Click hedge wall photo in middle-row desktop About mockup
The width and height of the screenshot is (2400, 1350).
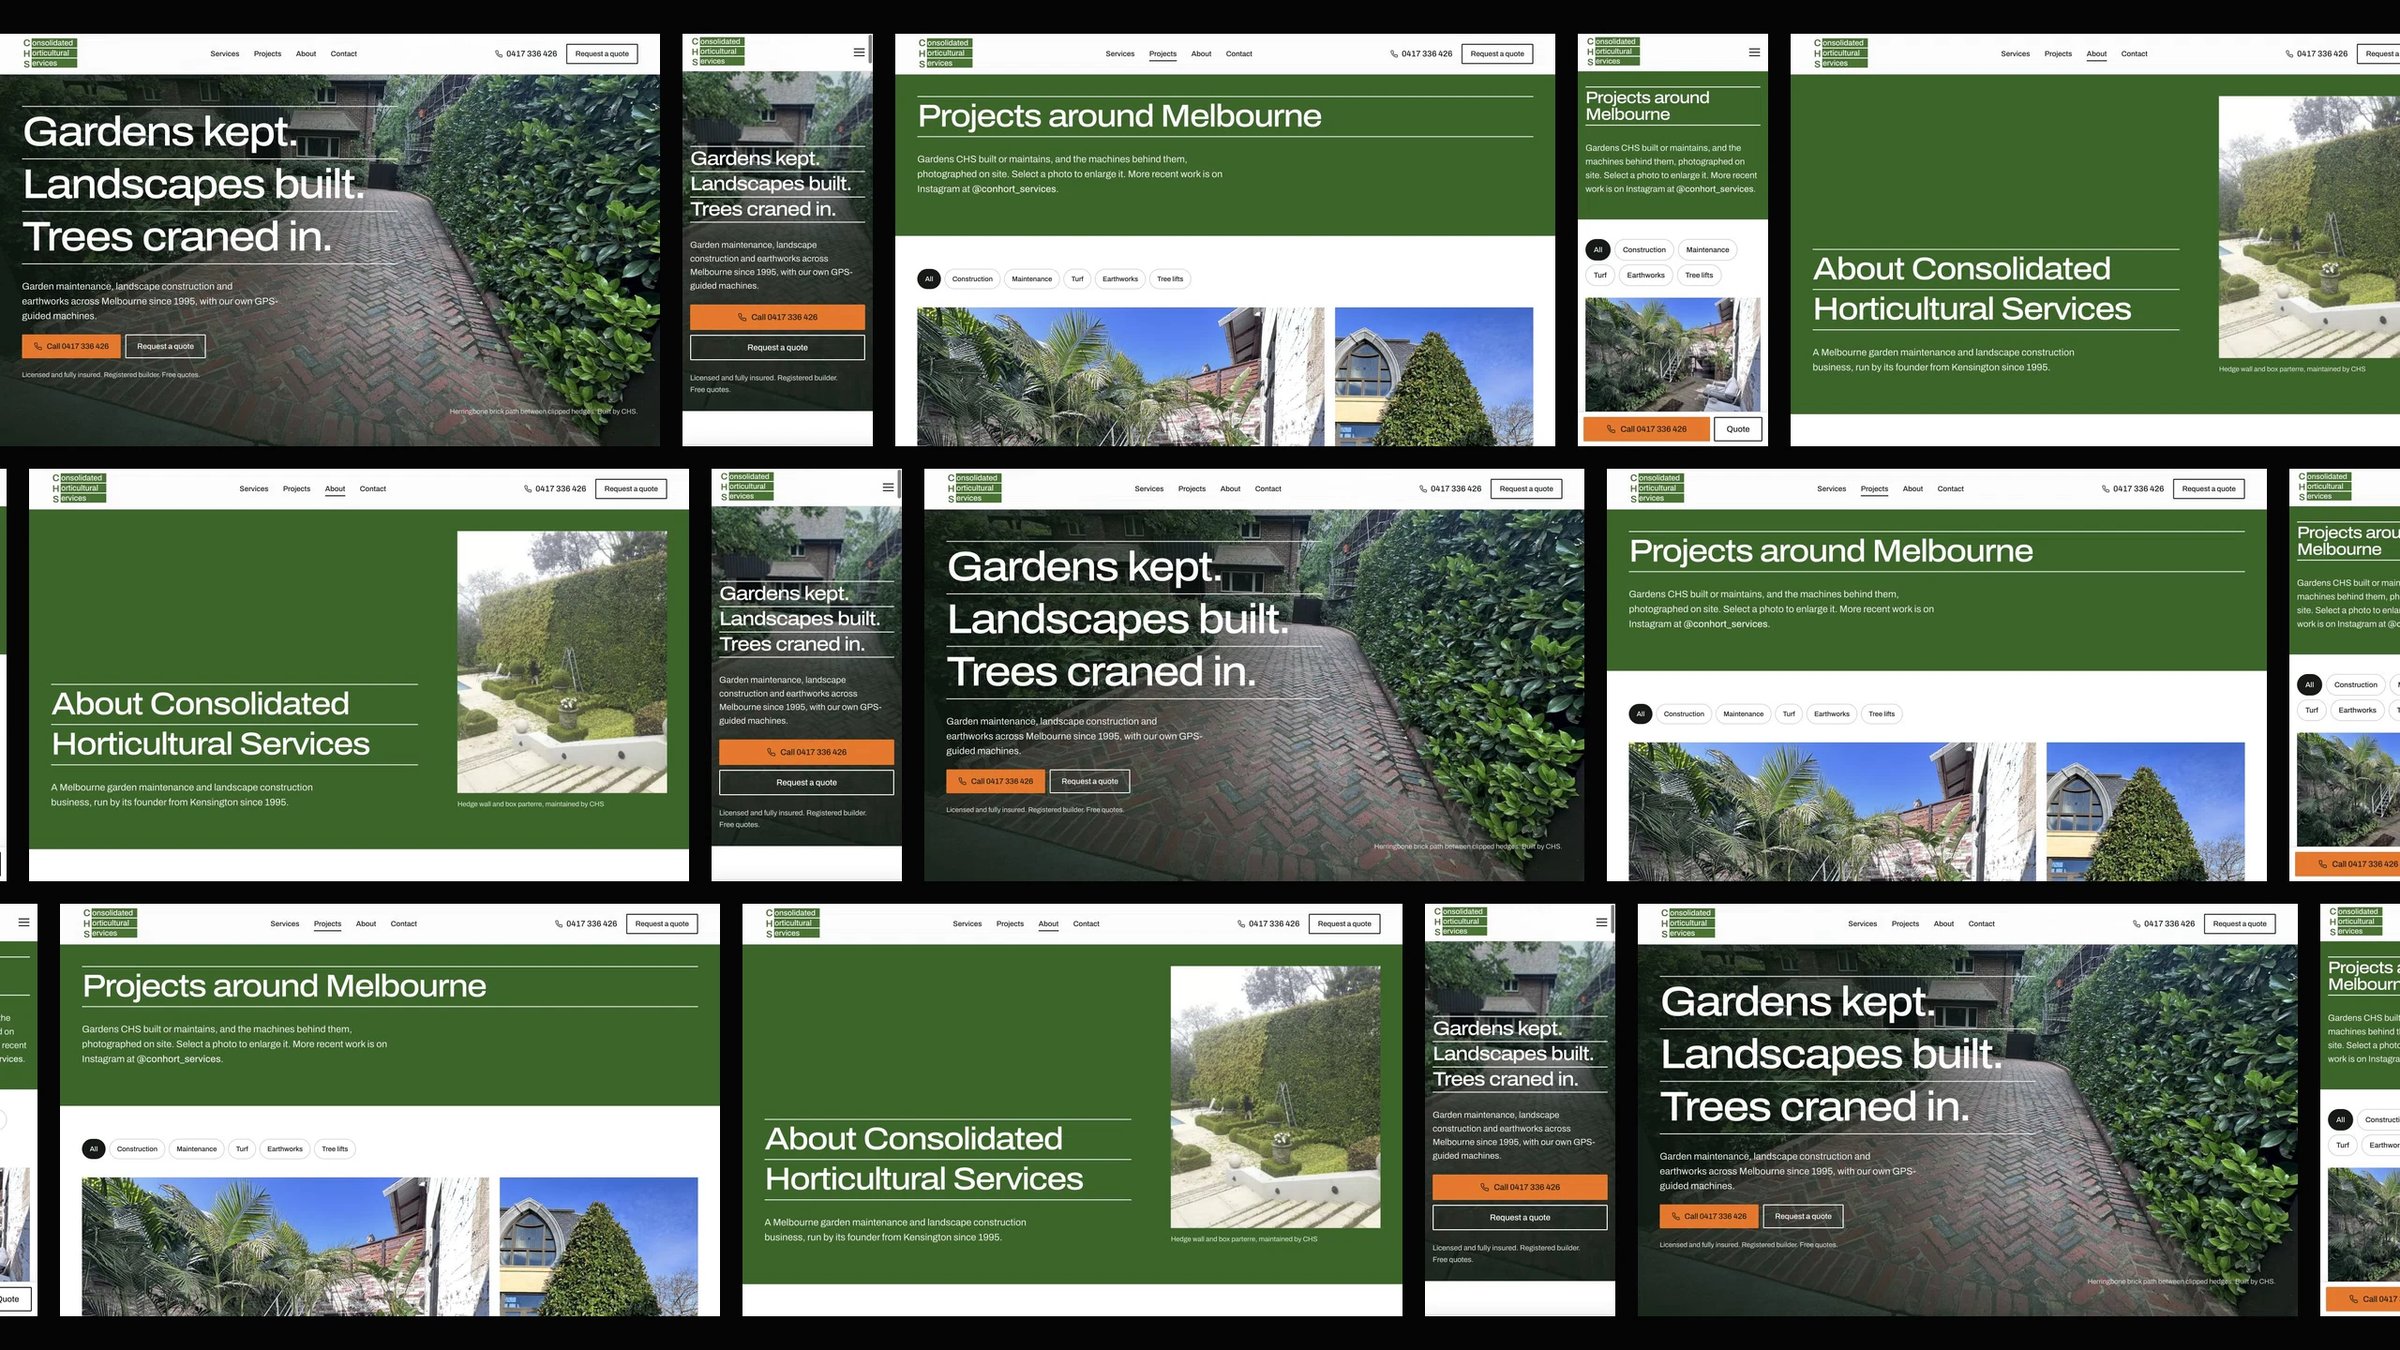pos(562,662)
